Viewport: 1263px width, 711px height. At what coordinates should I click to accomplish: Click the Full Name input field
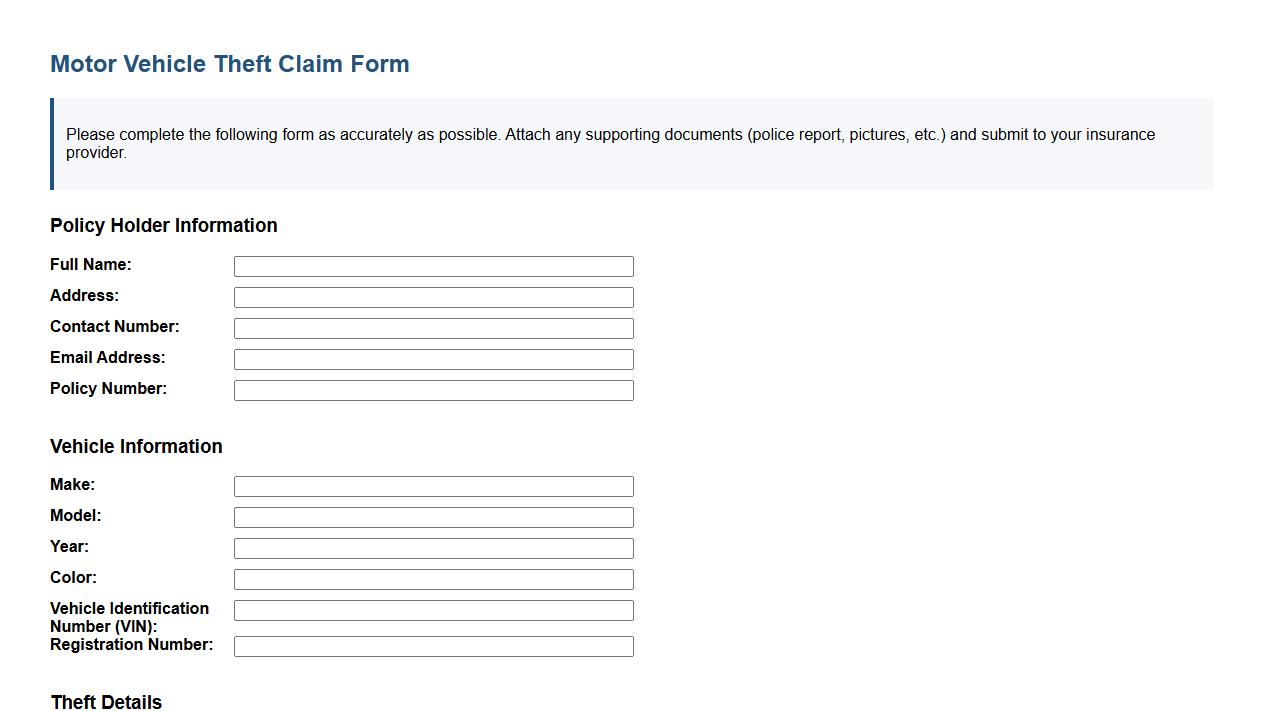(x=433, y=265)
